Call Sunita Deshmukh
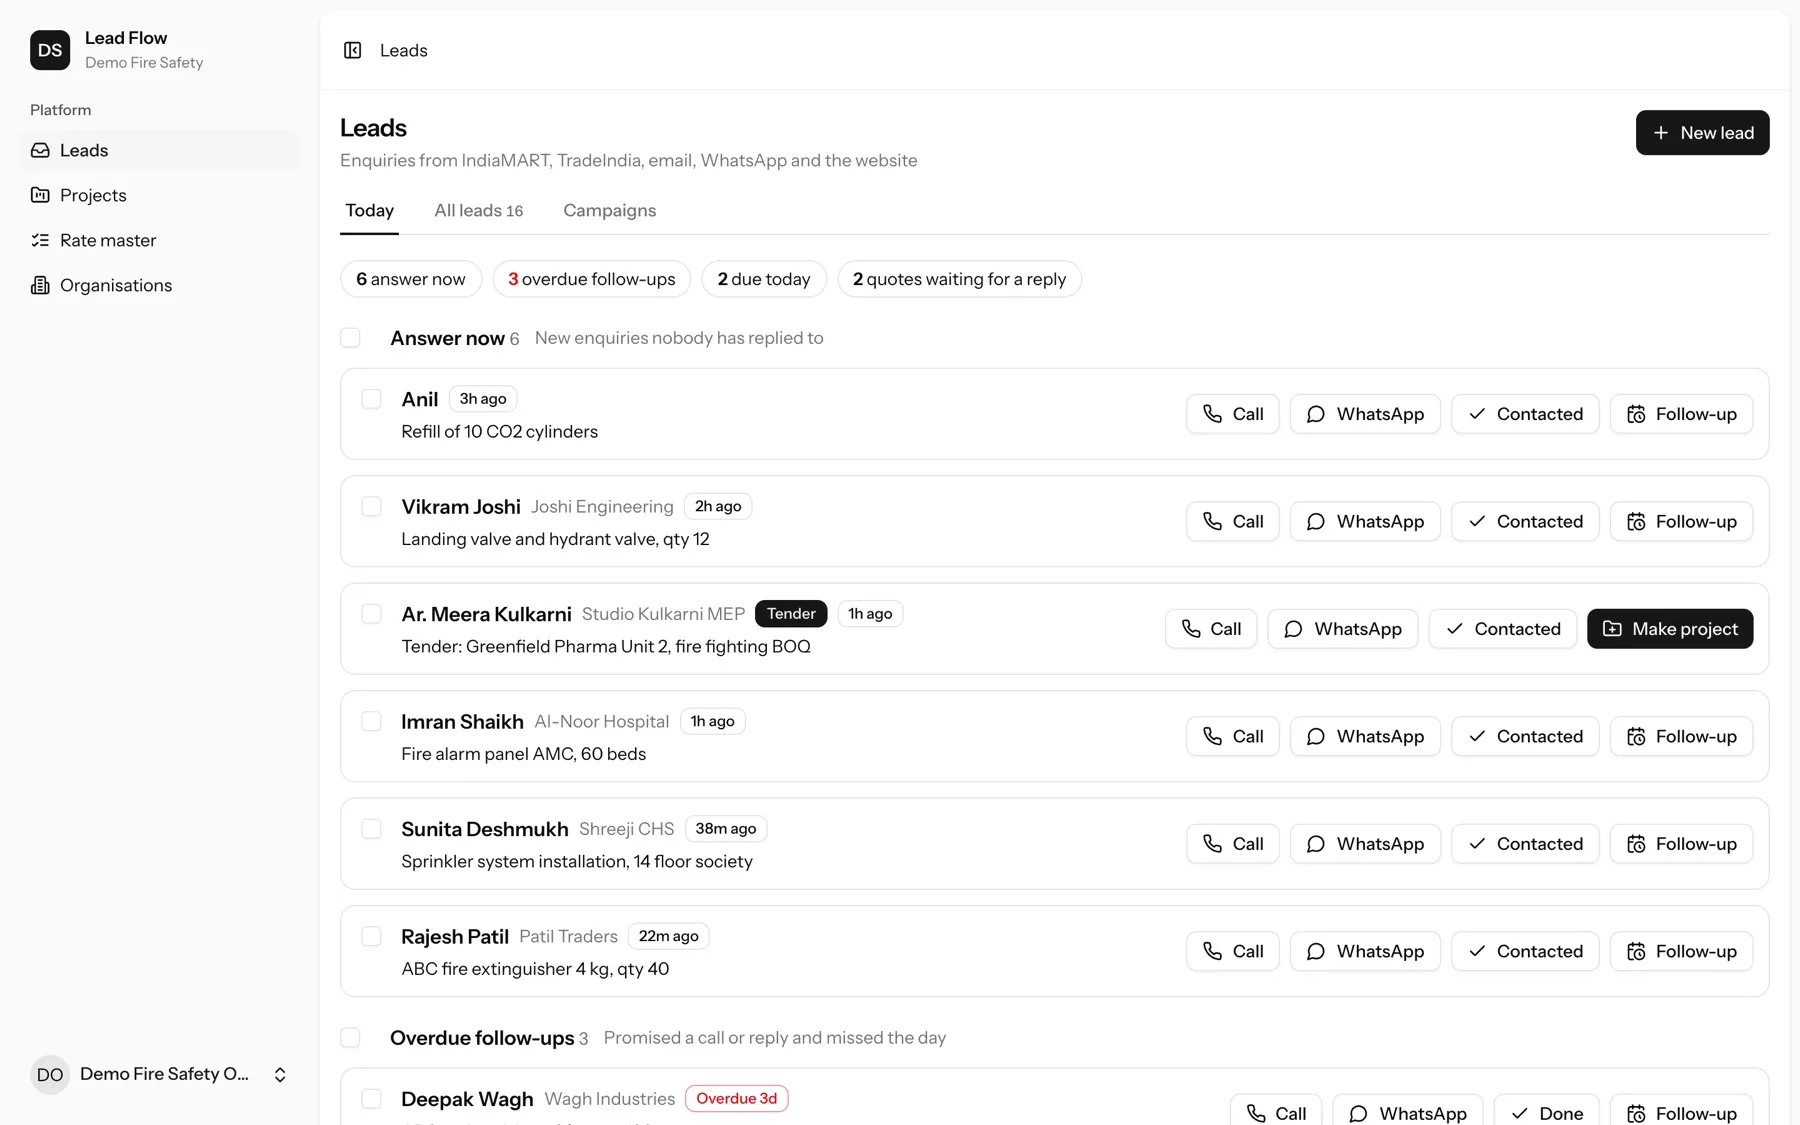 point(1232,844)
